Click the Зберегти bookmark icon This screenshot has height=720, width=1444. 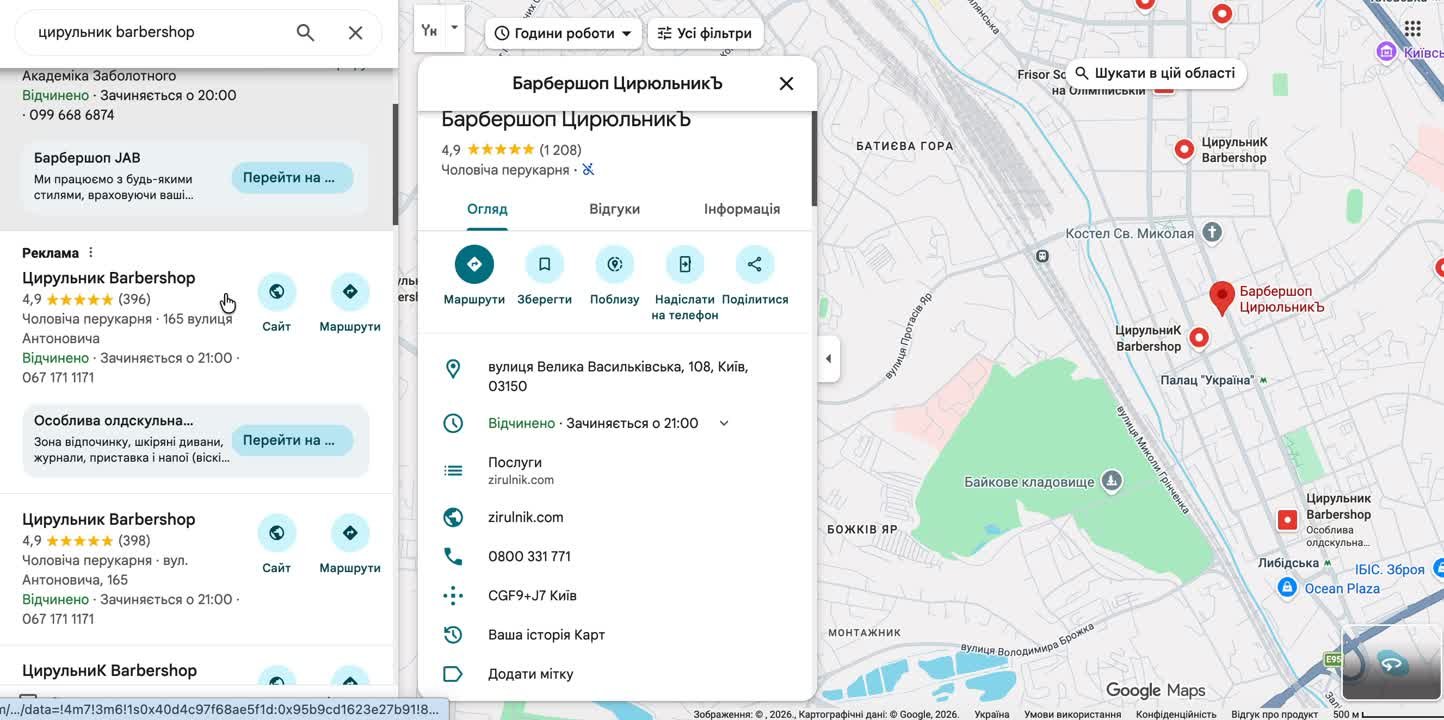(544, 264)
